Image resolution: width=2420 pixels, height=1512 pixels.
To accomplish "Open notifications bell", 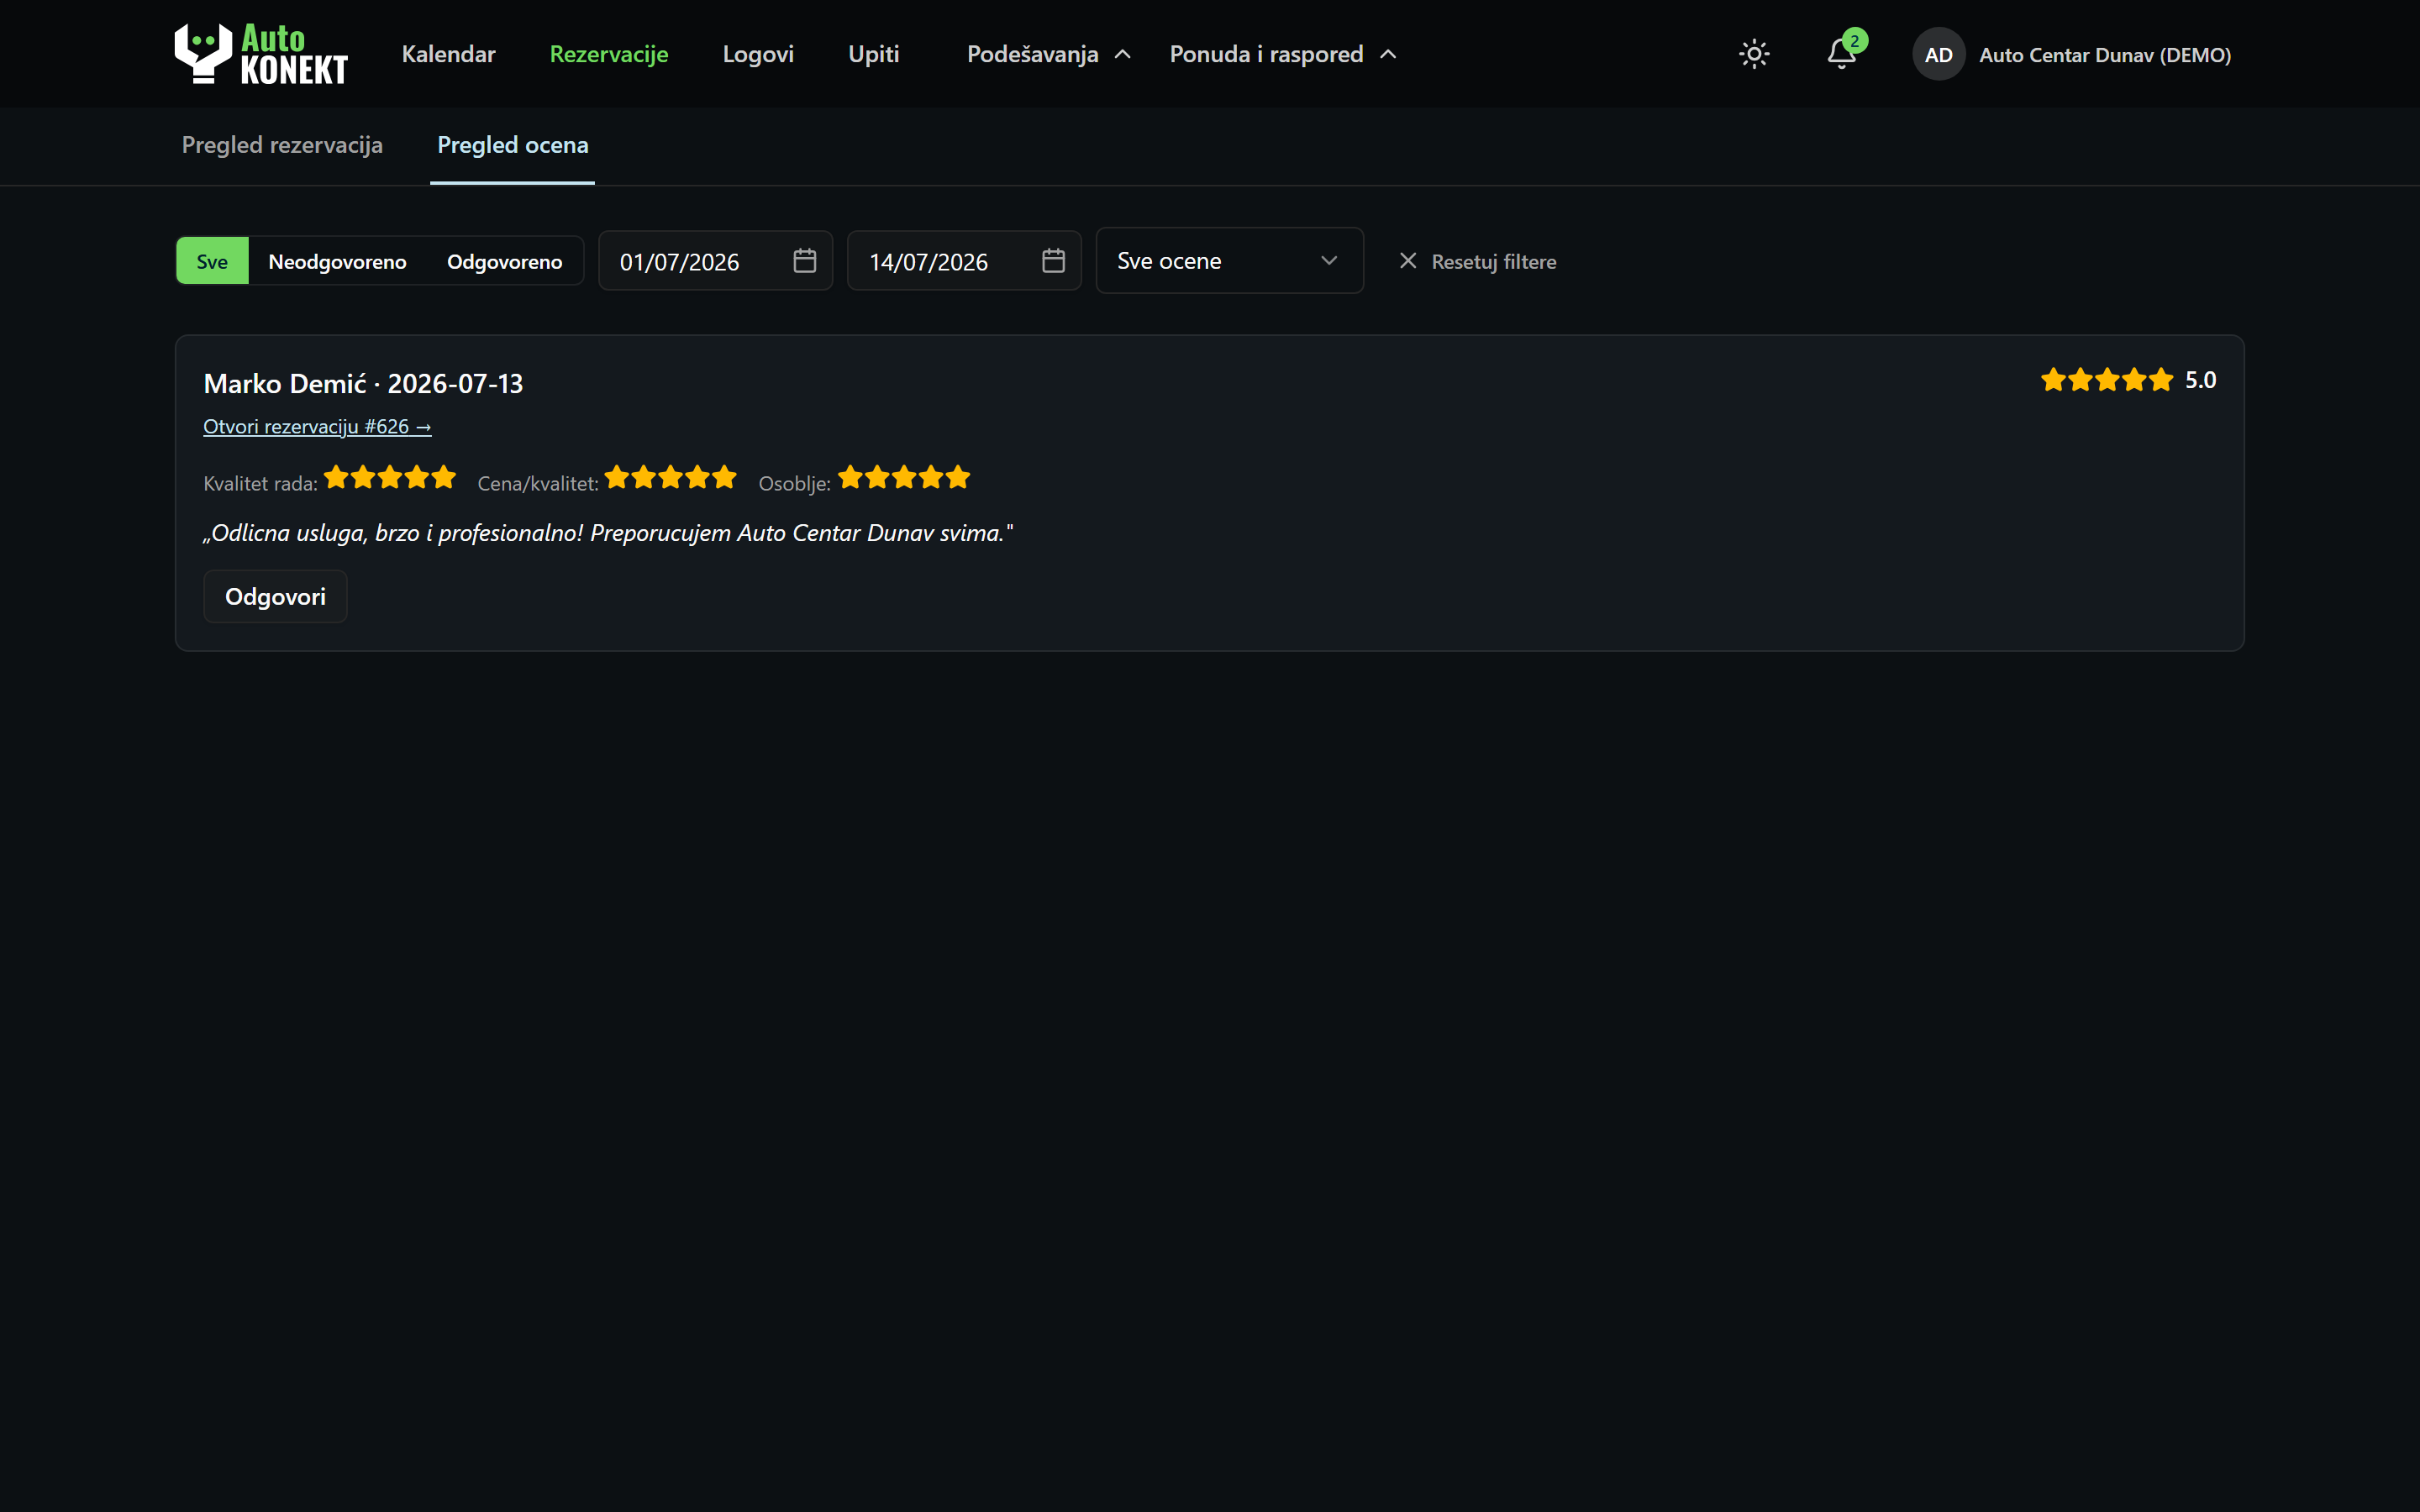I will coord(1841,54).
